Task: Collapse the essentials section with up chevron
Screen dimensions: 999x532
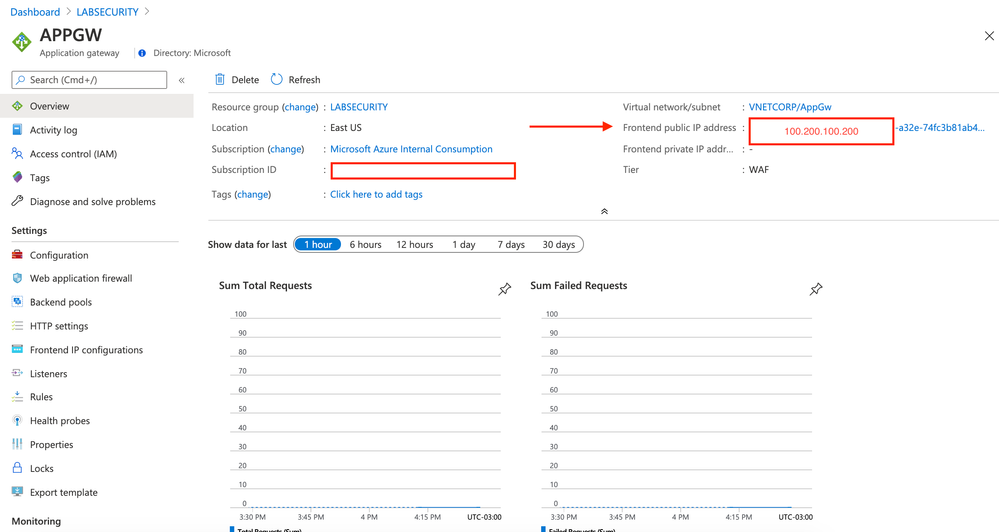Action: click(604, 212)
